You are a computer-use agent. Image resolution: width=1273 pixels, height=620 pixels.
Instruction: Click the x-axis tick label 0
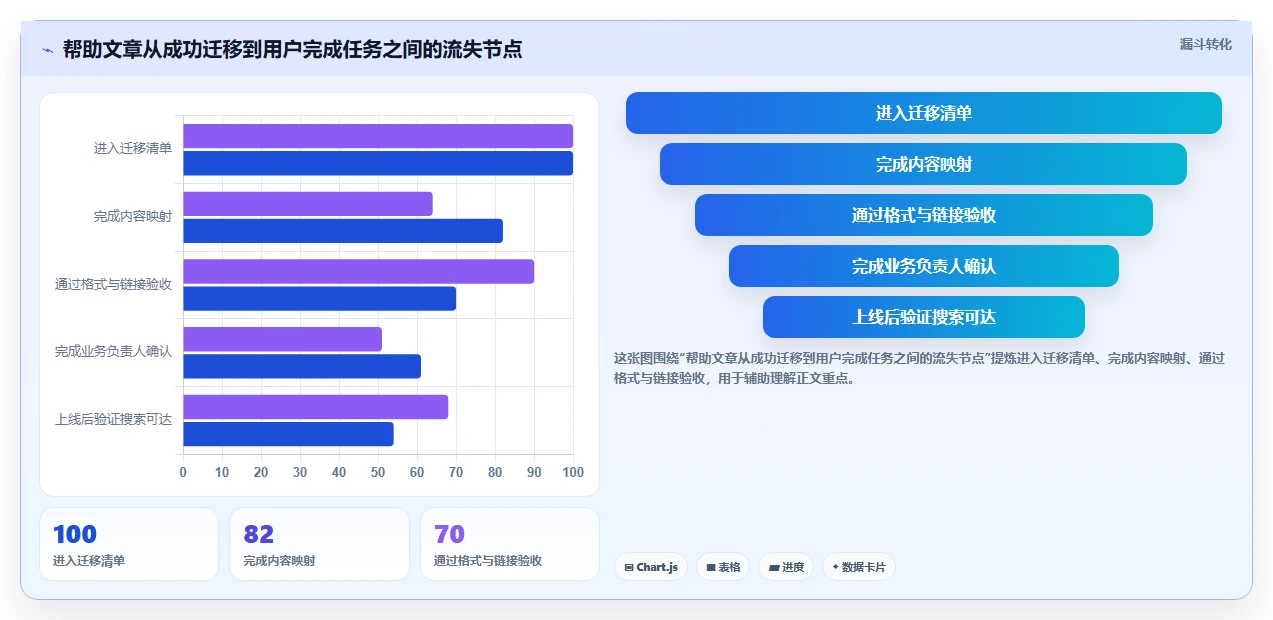[183, 472]
